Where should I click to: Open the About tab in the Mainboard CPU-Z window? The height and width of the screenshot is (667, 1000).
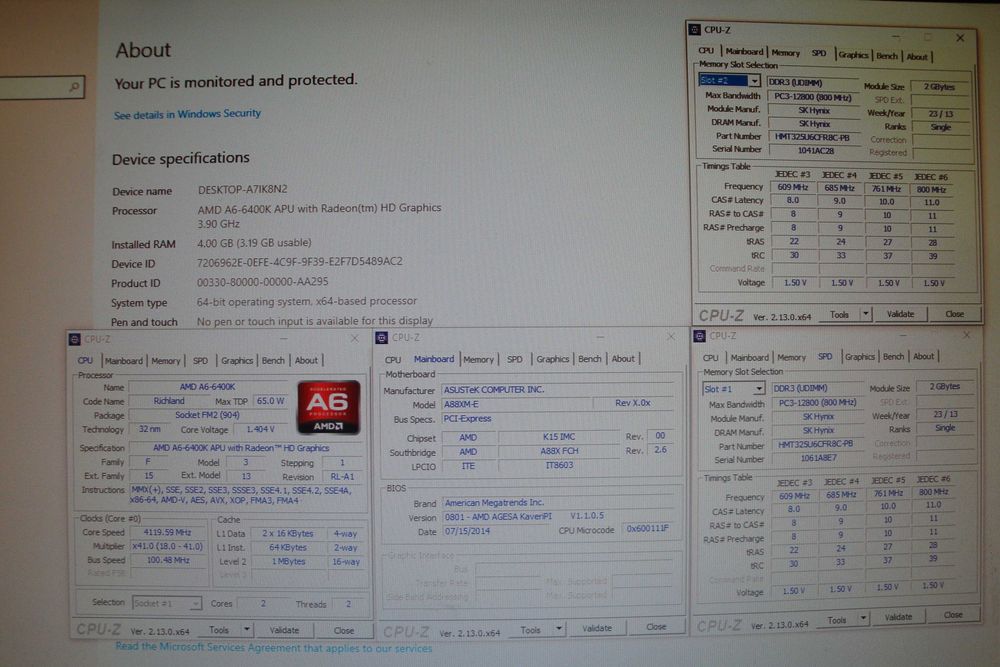(623, 359)
